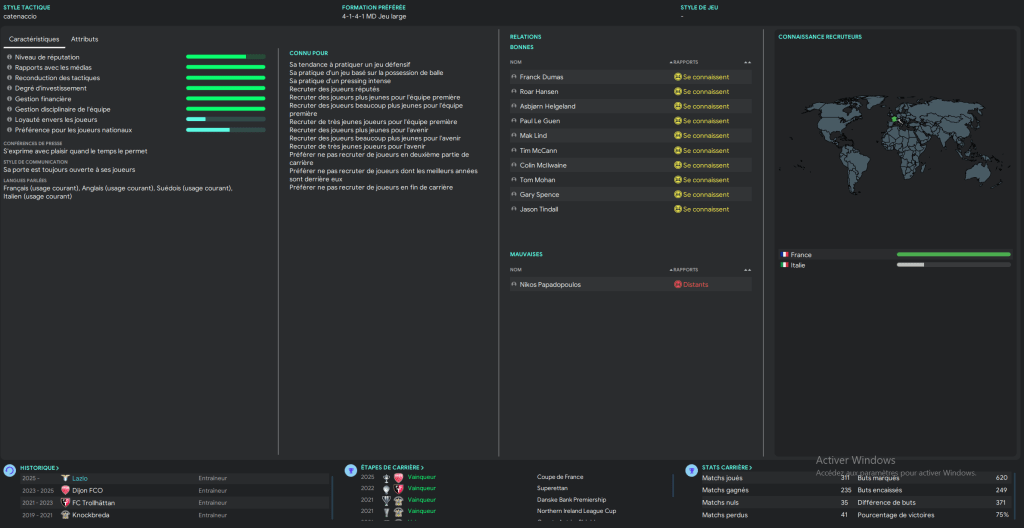Screen dimensions: 1024x528
Task: Click the France flag icon
Action: coord(785,255)
